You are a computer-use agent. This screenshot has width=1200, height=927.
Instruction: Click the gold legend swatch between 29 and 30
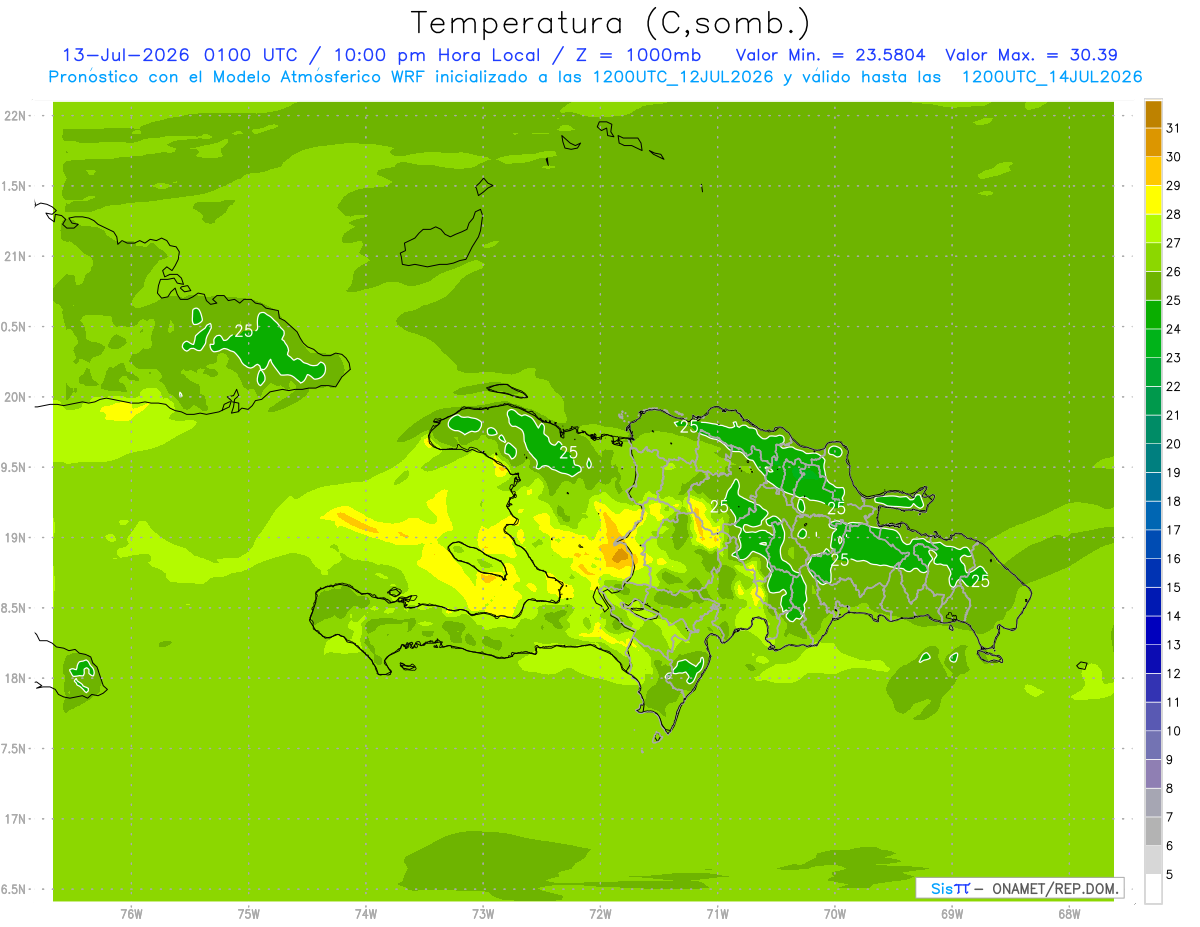tap(1153, 170)
